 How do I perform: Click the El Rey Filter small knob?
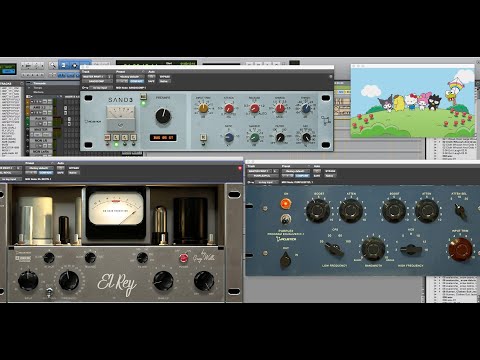(x=142, y=257)
